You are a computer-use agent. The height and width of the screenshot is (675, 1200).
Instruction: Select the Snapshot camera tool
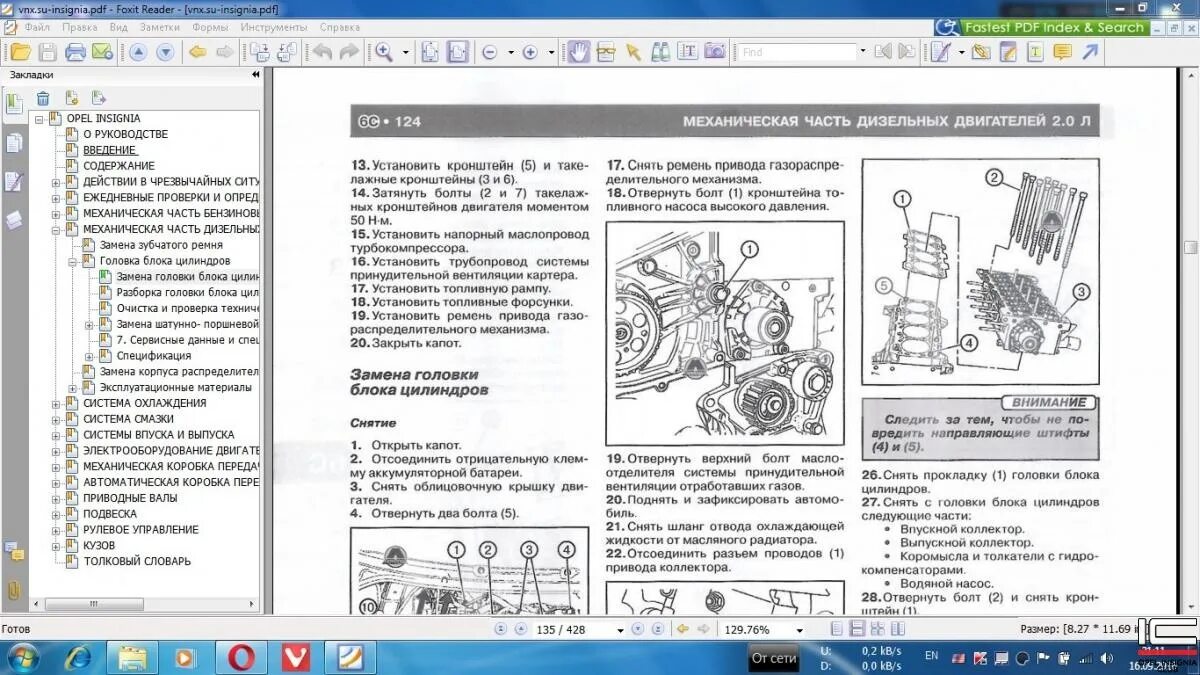point(714,52)
